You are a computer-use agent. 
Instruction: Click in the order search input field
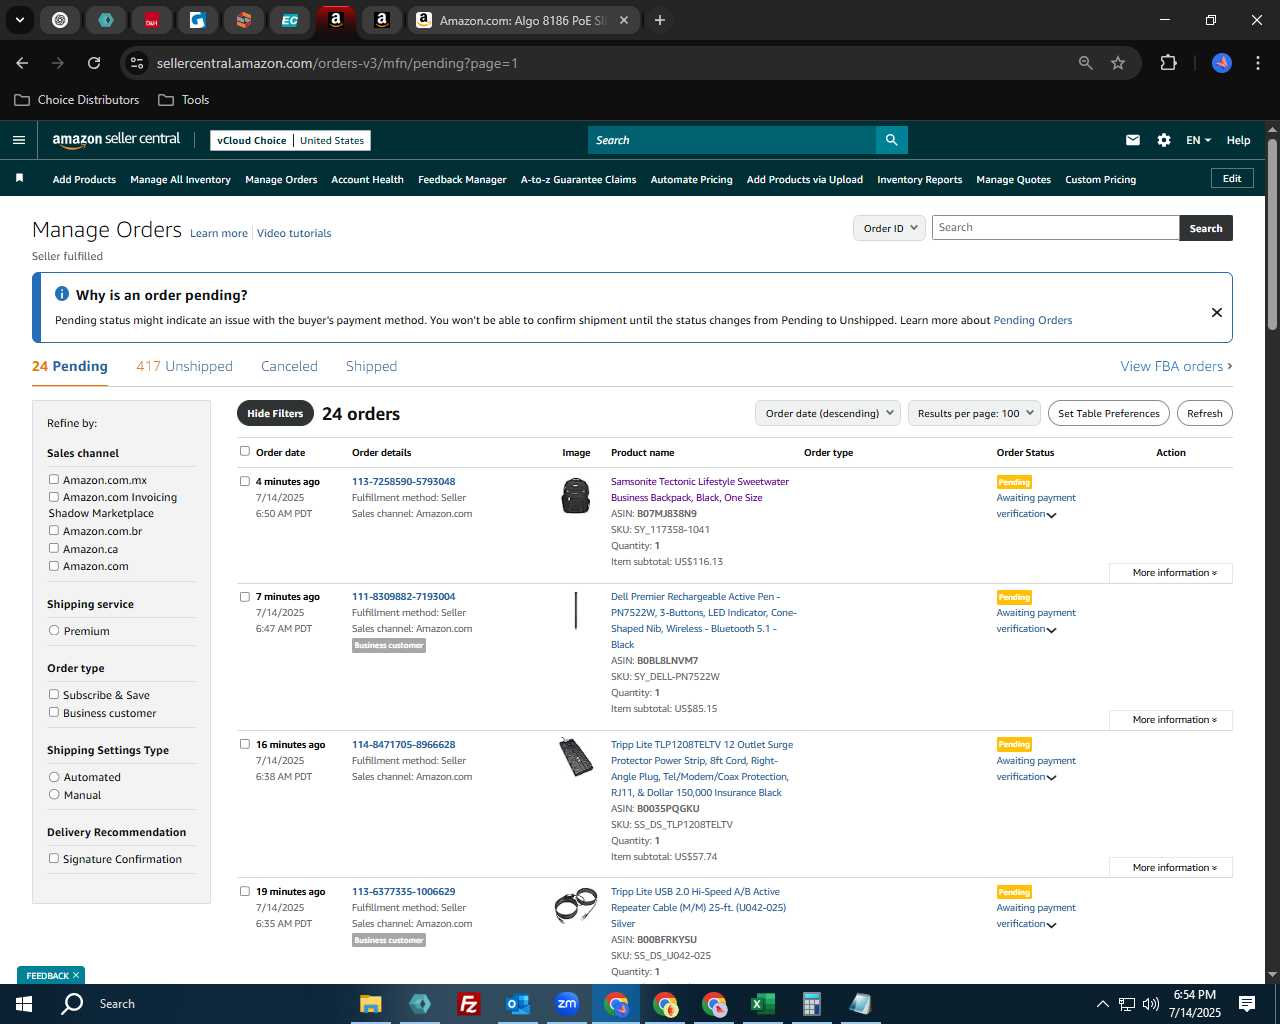pyautogui.click(x=1055, y=228)
